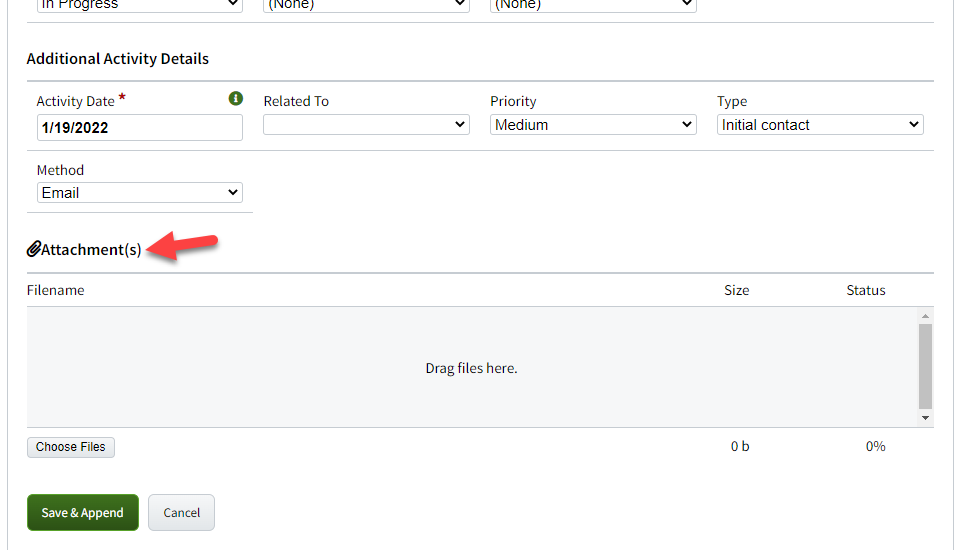961x550 pixels.
Task: Click the Activity Date field showing 1/19/2022
Action: (140, 128)
